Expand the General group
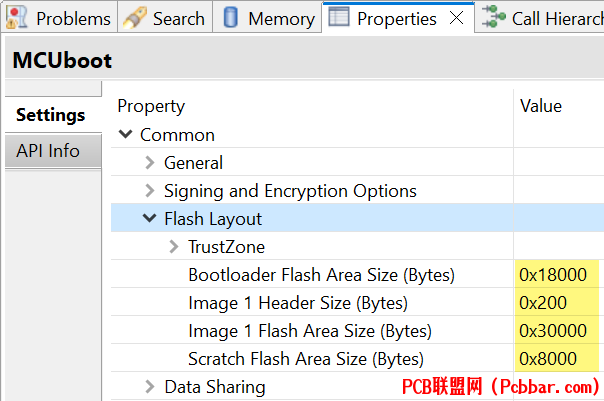 click(150, 163)
